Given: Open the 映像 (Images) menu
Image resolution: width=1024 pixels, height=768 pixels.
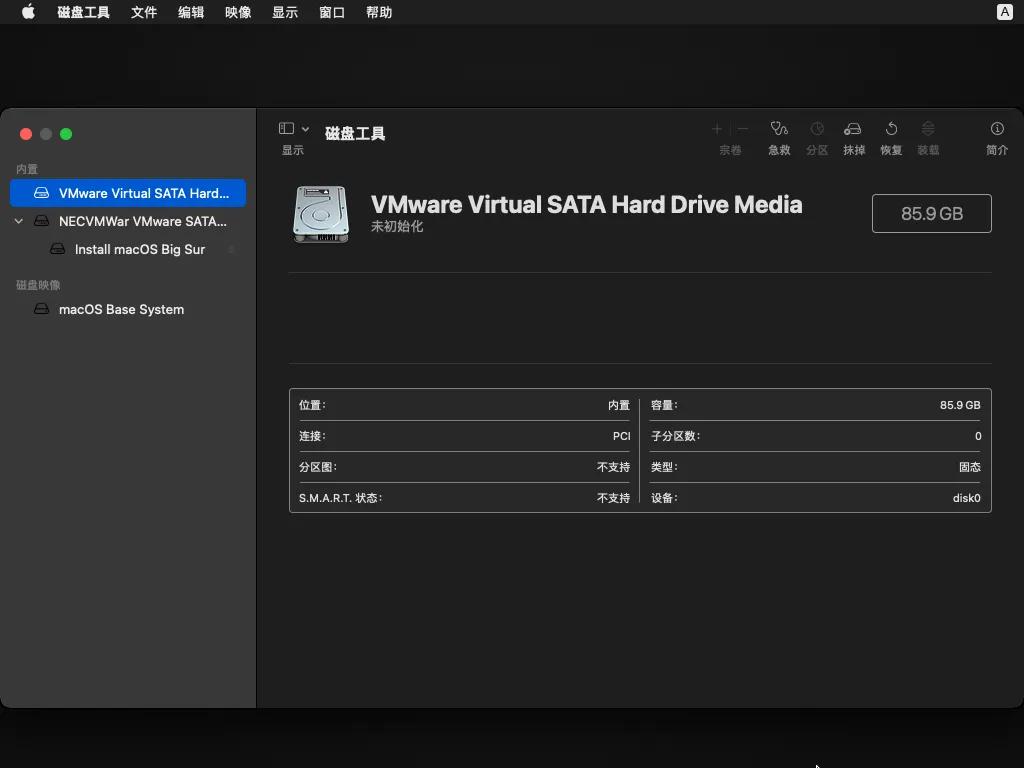Looking at the screenshot, I should pyautogui.click(x=238, y=12).
